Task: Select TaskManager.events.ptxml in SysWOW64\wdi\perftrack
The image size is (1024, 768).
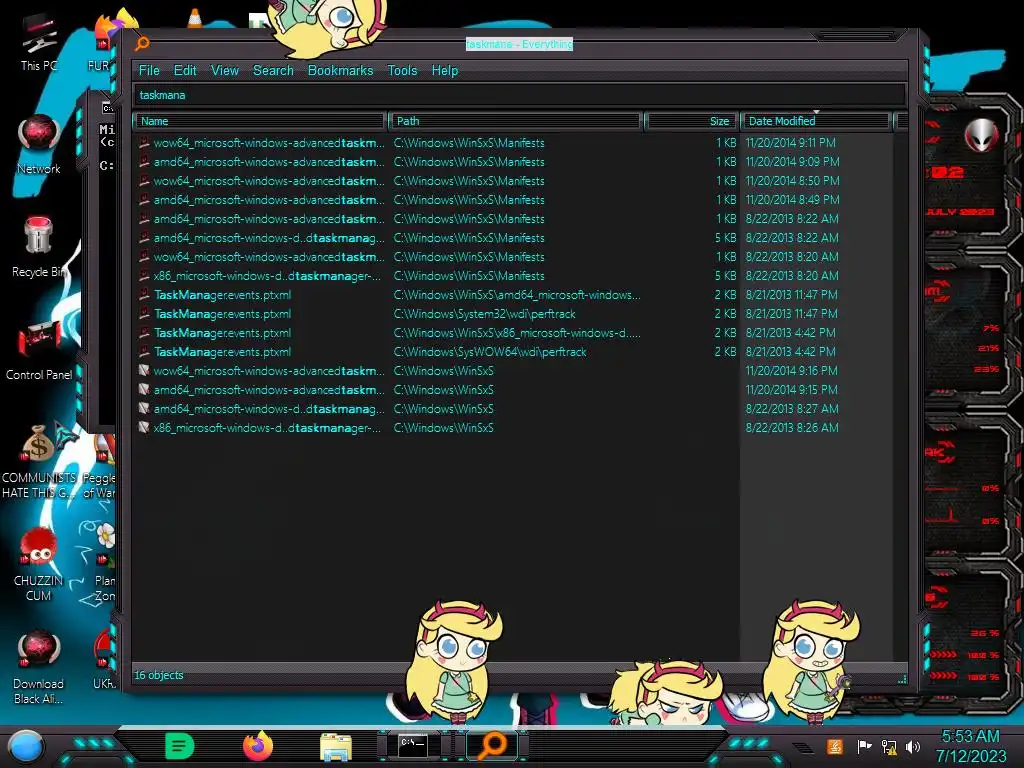Action: [513, 352]
